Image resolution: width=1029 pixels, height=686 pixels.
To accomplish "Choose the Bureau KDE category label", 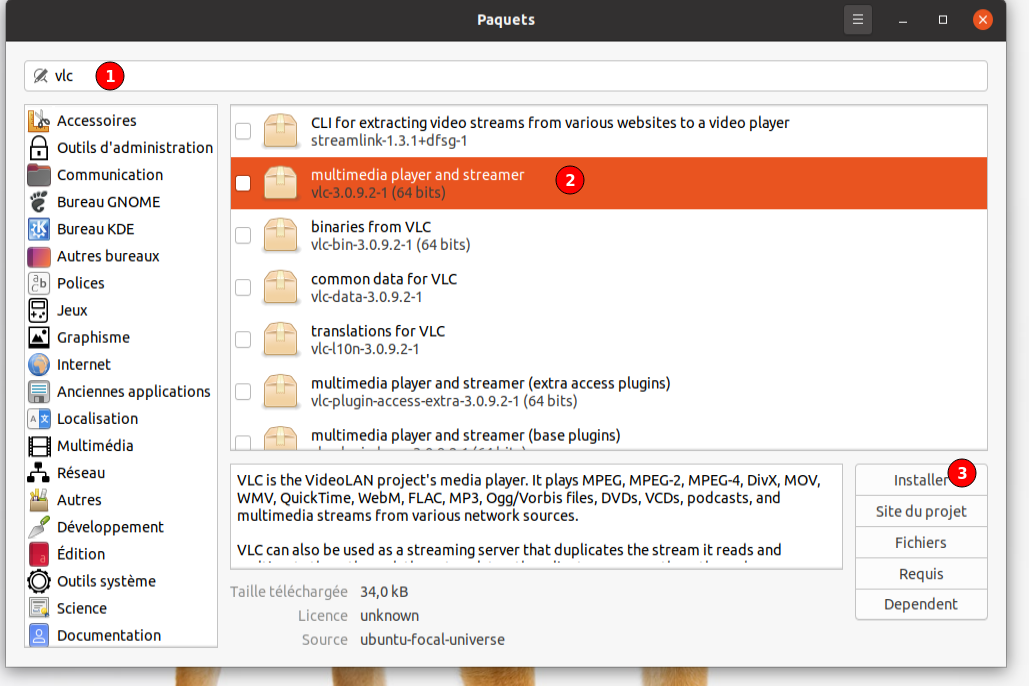I will point(95,229).
